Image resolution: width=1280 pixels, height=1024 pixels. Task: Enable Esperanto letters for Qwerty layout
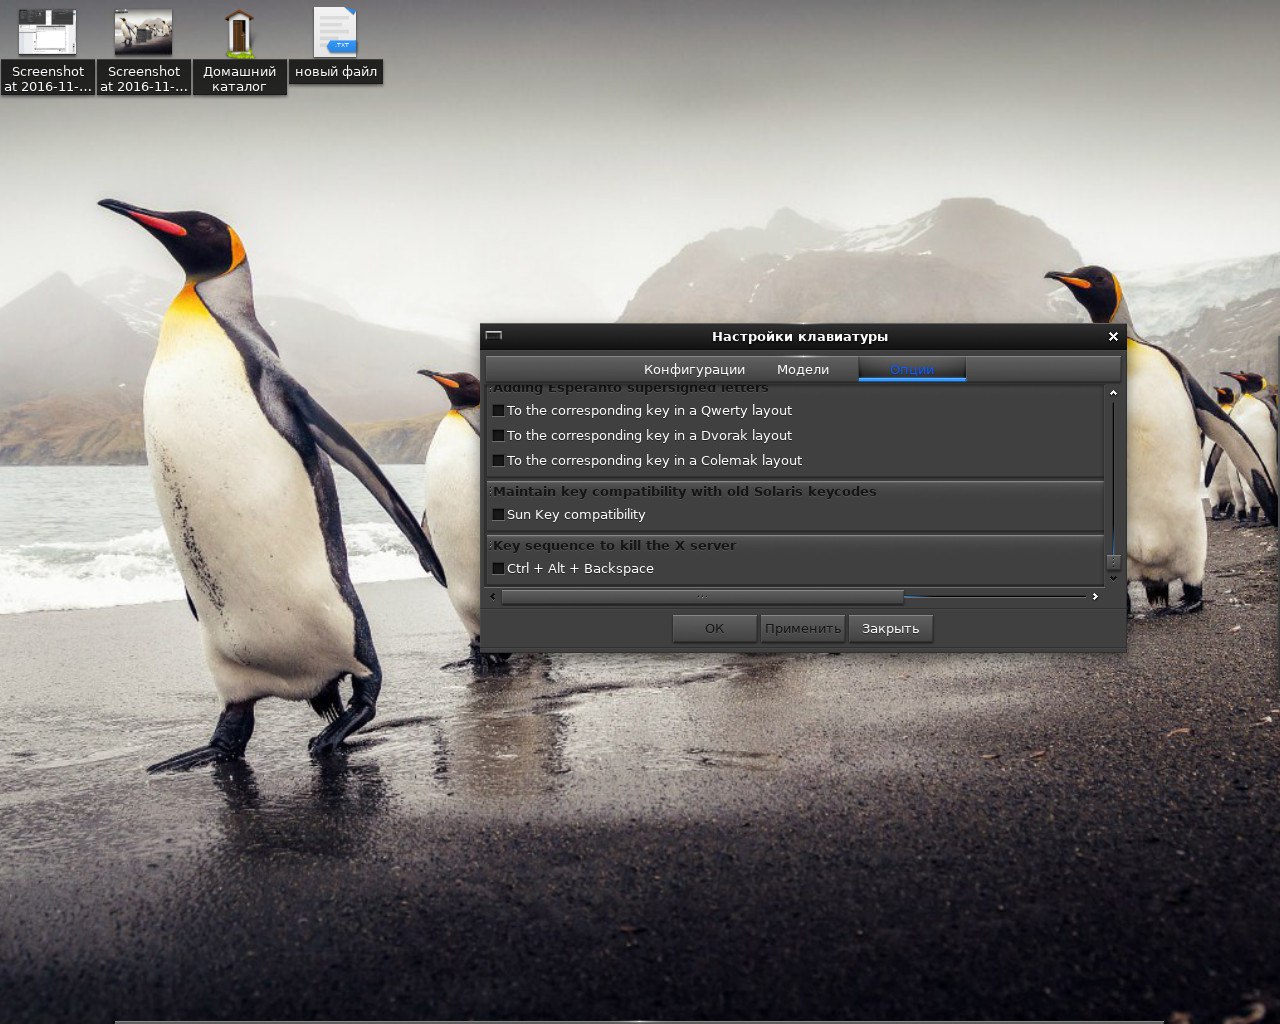(498, 411)
